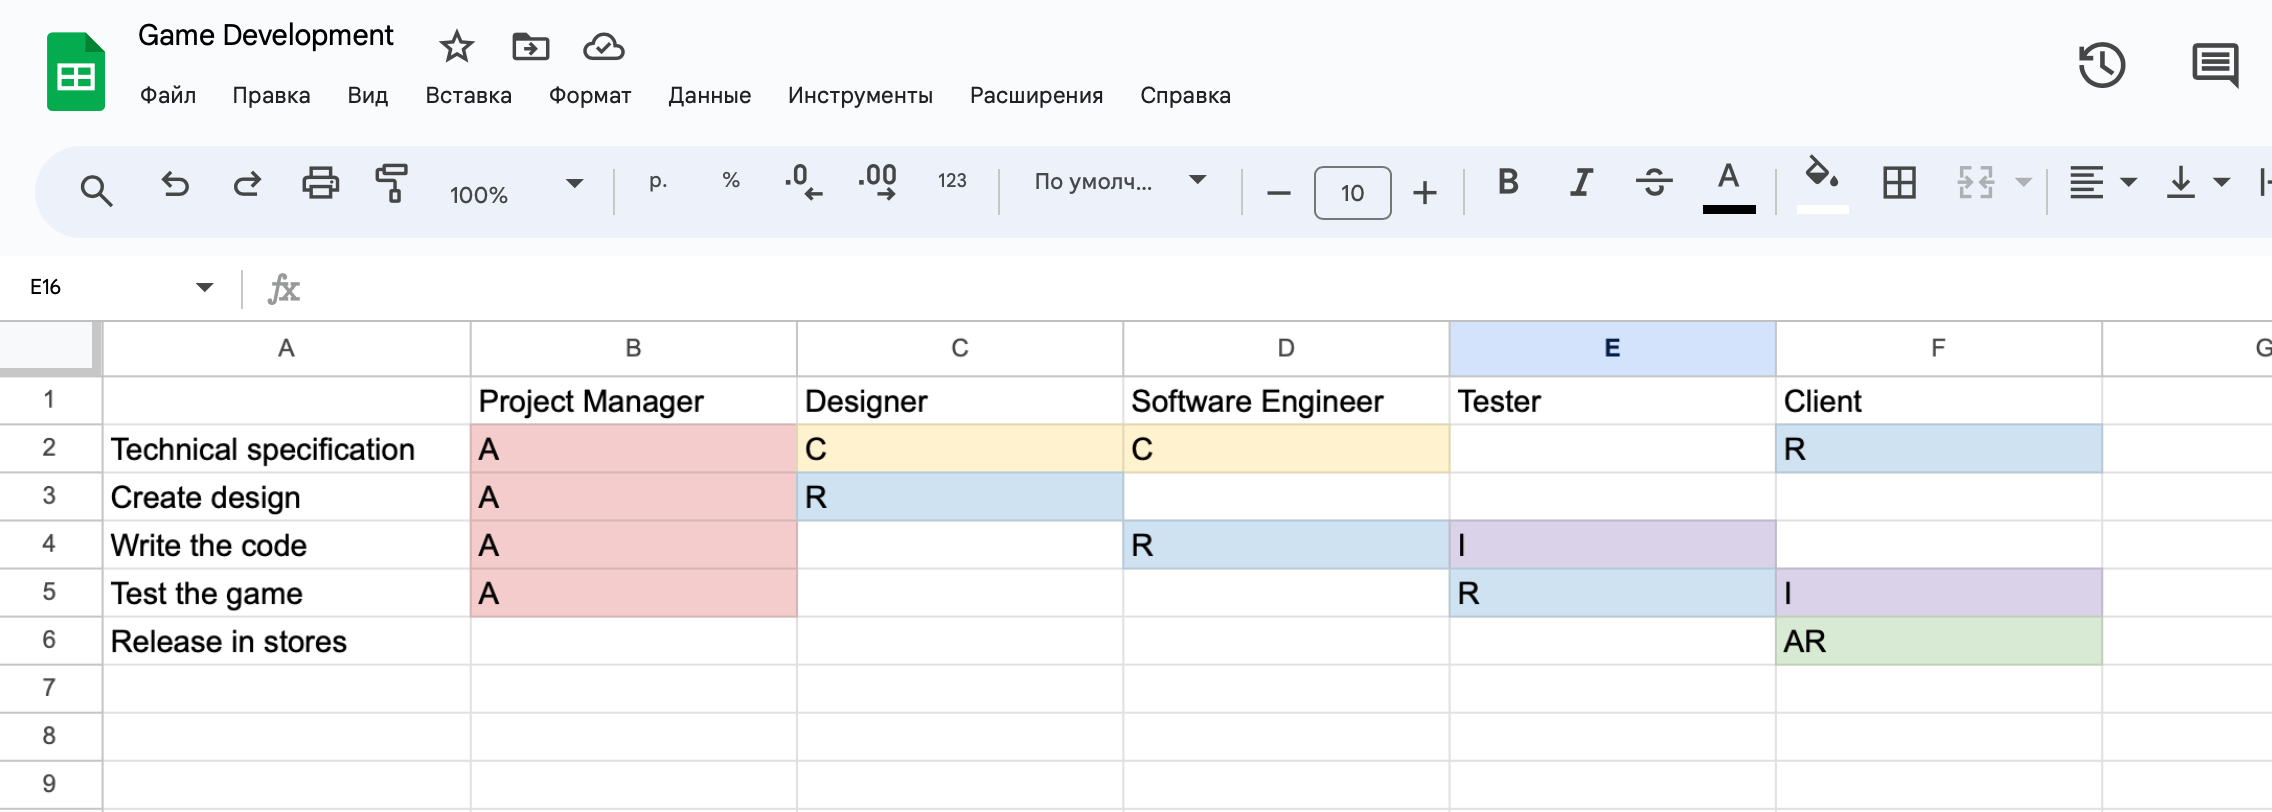Select the Write the code cell
The width and height of the screenshot is (2272, 812).
pos(286,545)
